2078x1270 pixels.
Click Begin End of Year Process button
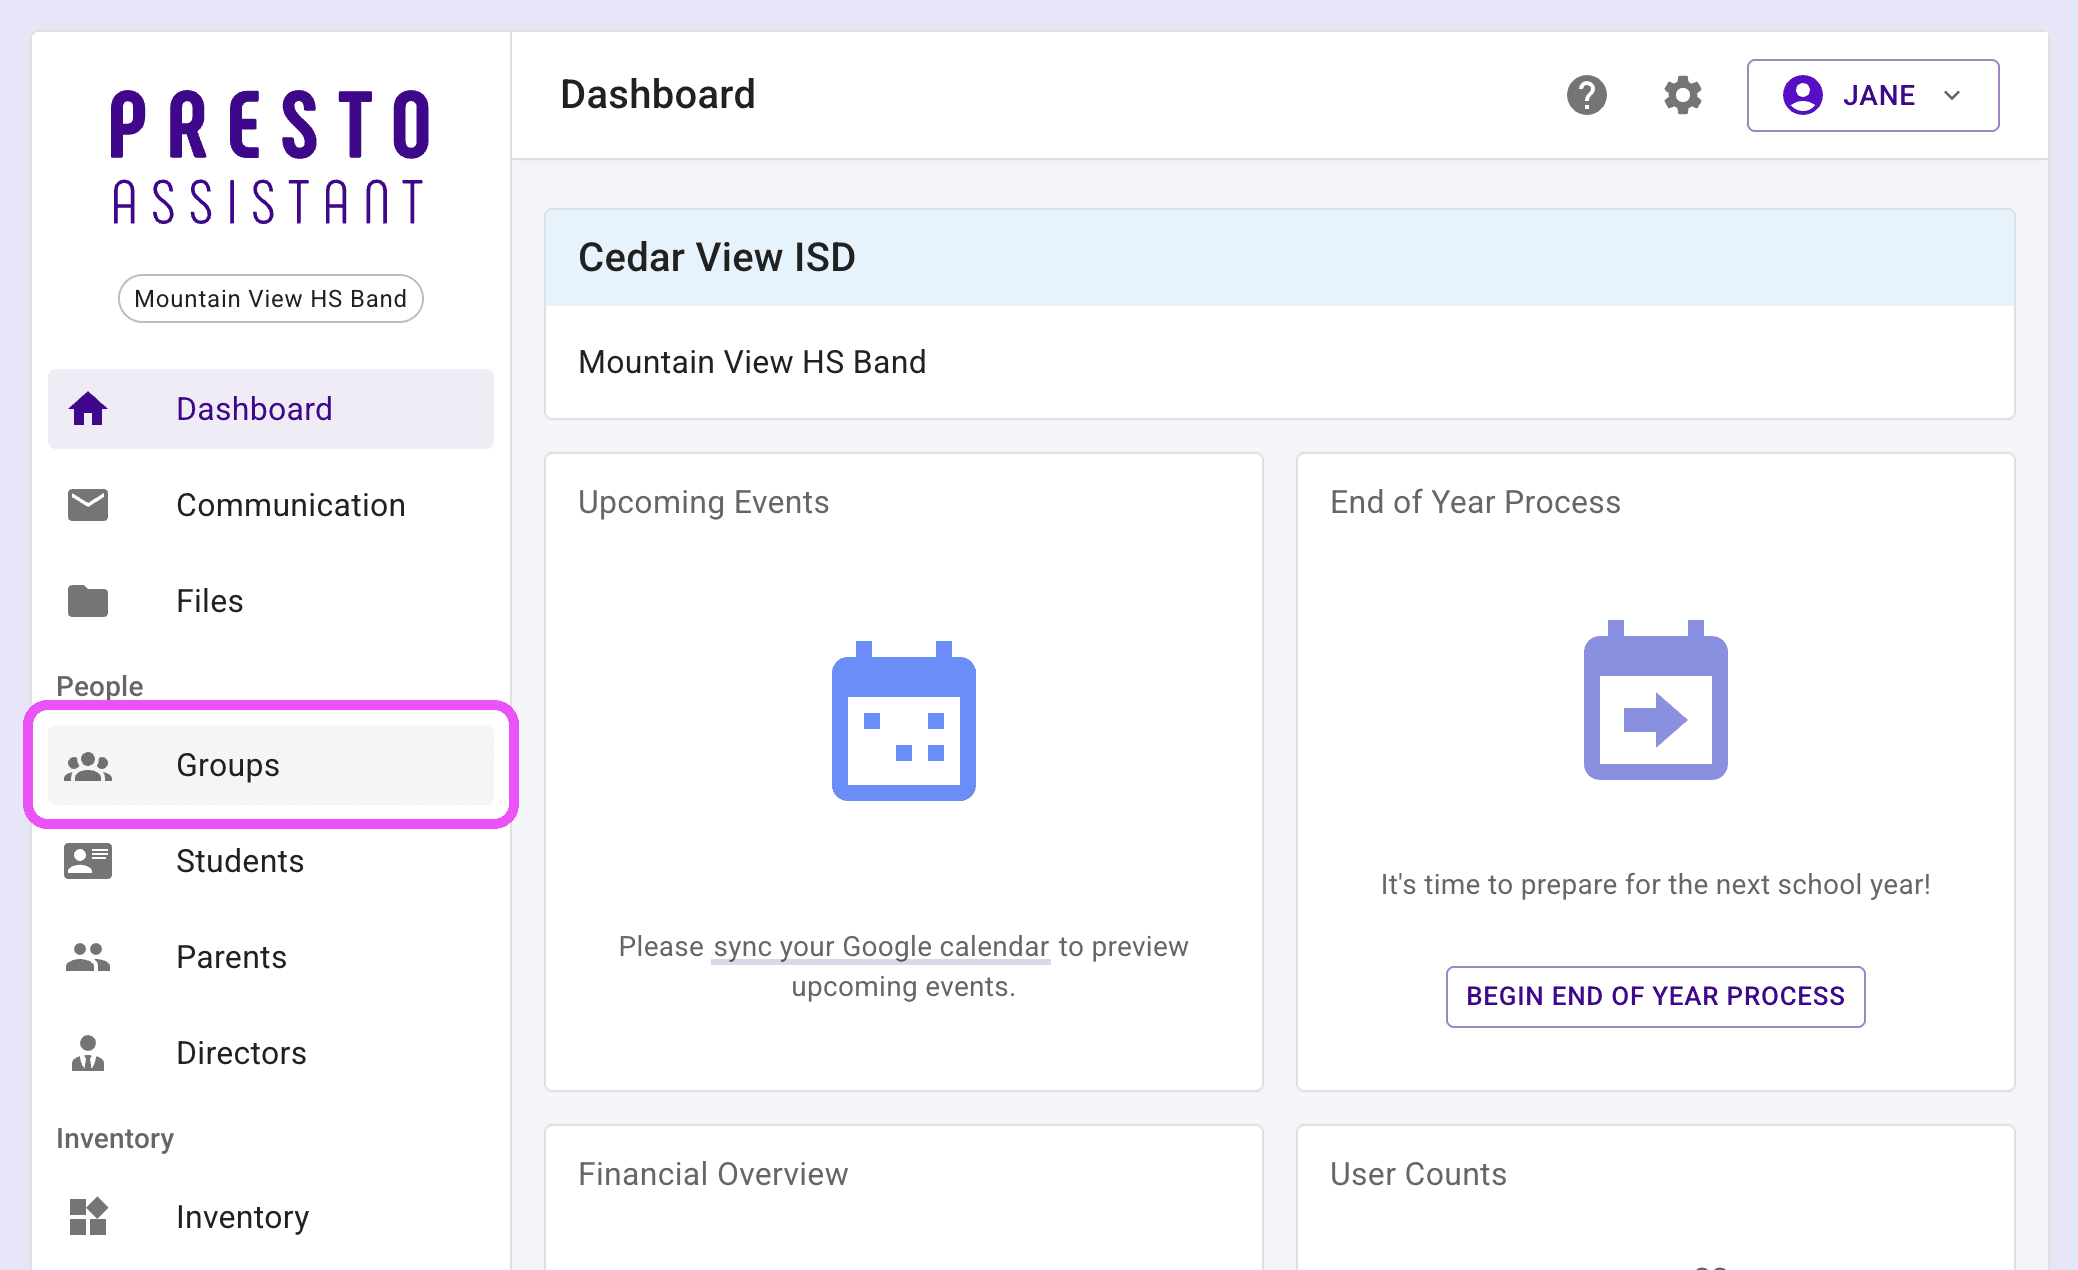(x=1655, y=996)
